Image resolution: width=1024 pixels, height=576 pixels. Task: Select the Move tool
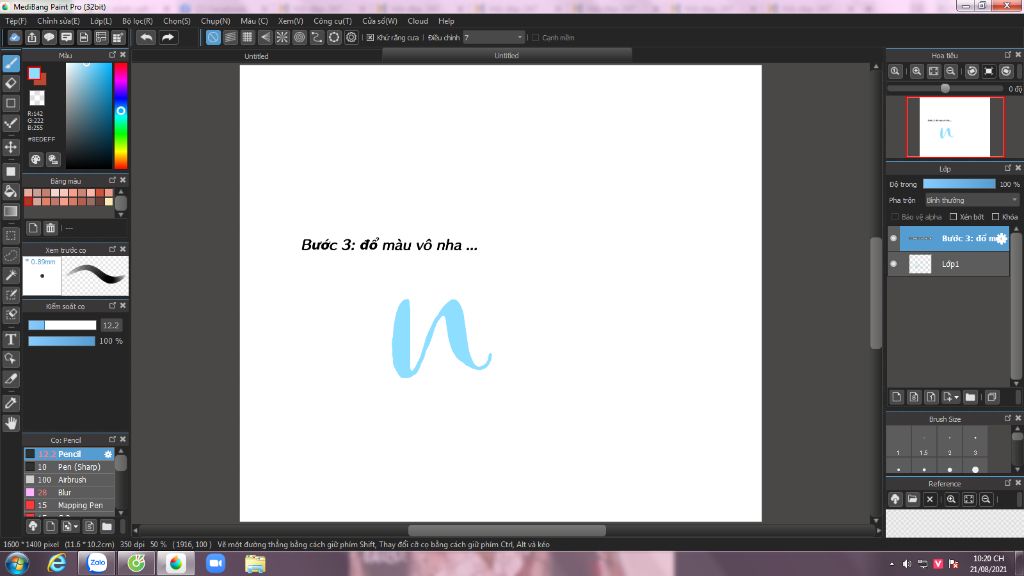(x=11, y=147)
